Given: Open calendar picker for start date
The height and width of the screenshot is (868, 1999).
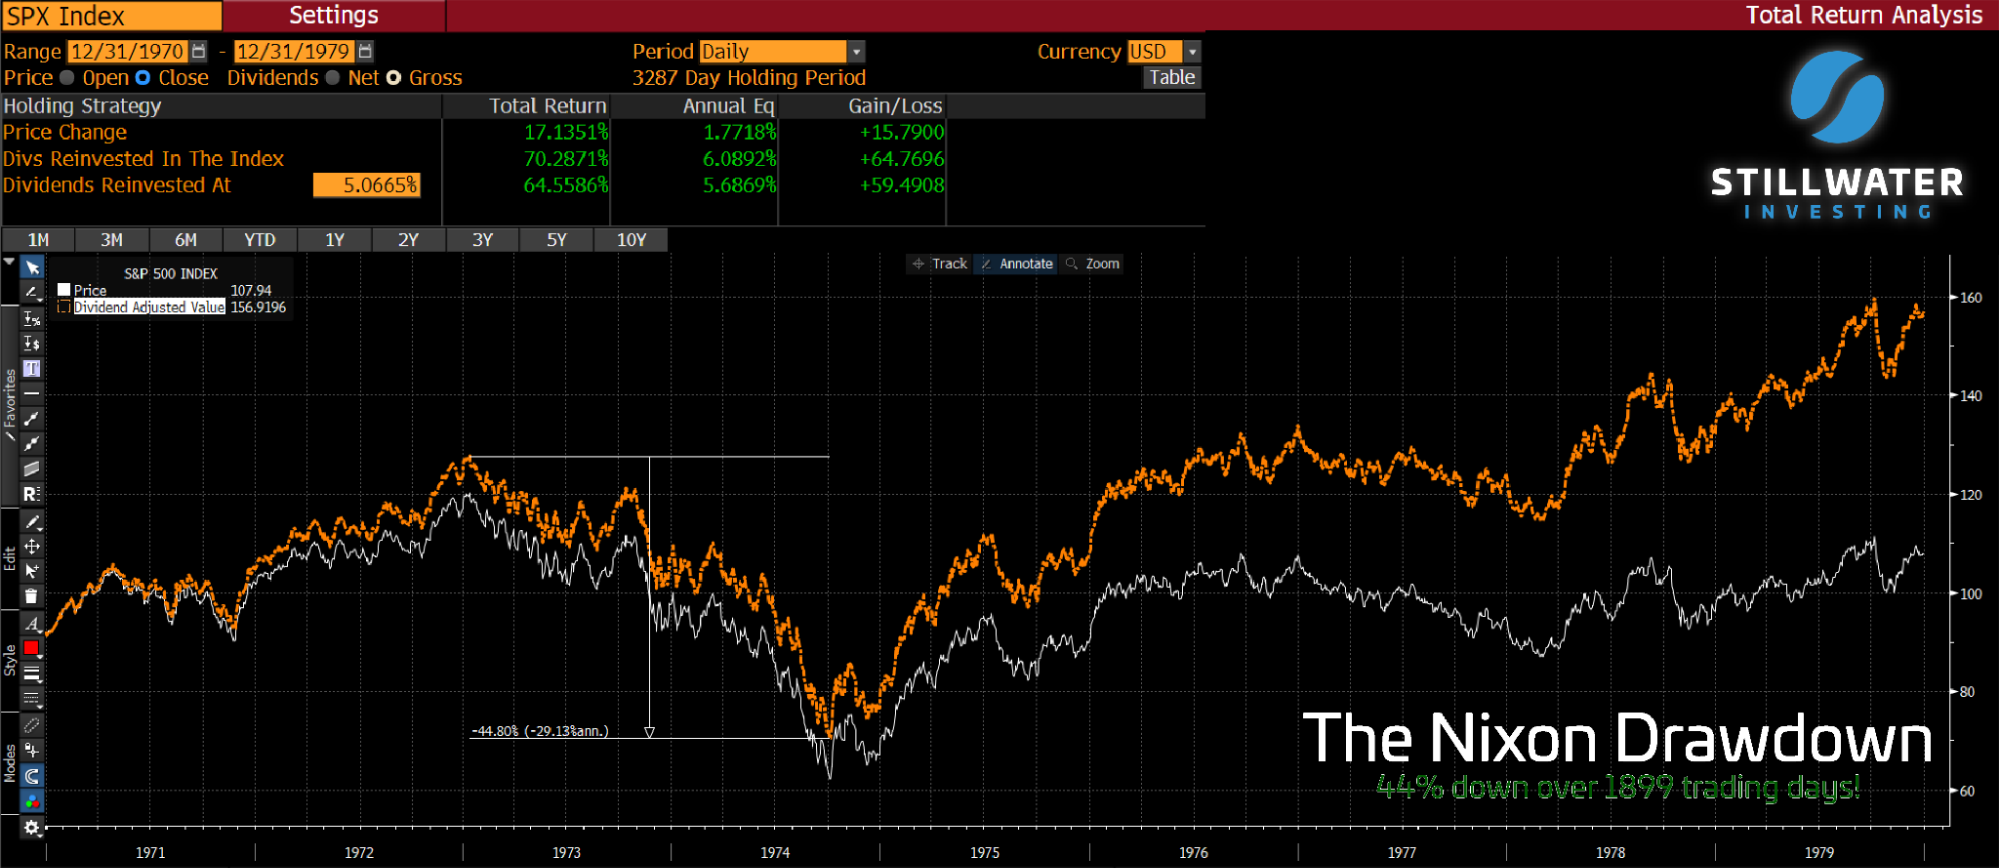Looking at the screenshot, I should (199, 51).
